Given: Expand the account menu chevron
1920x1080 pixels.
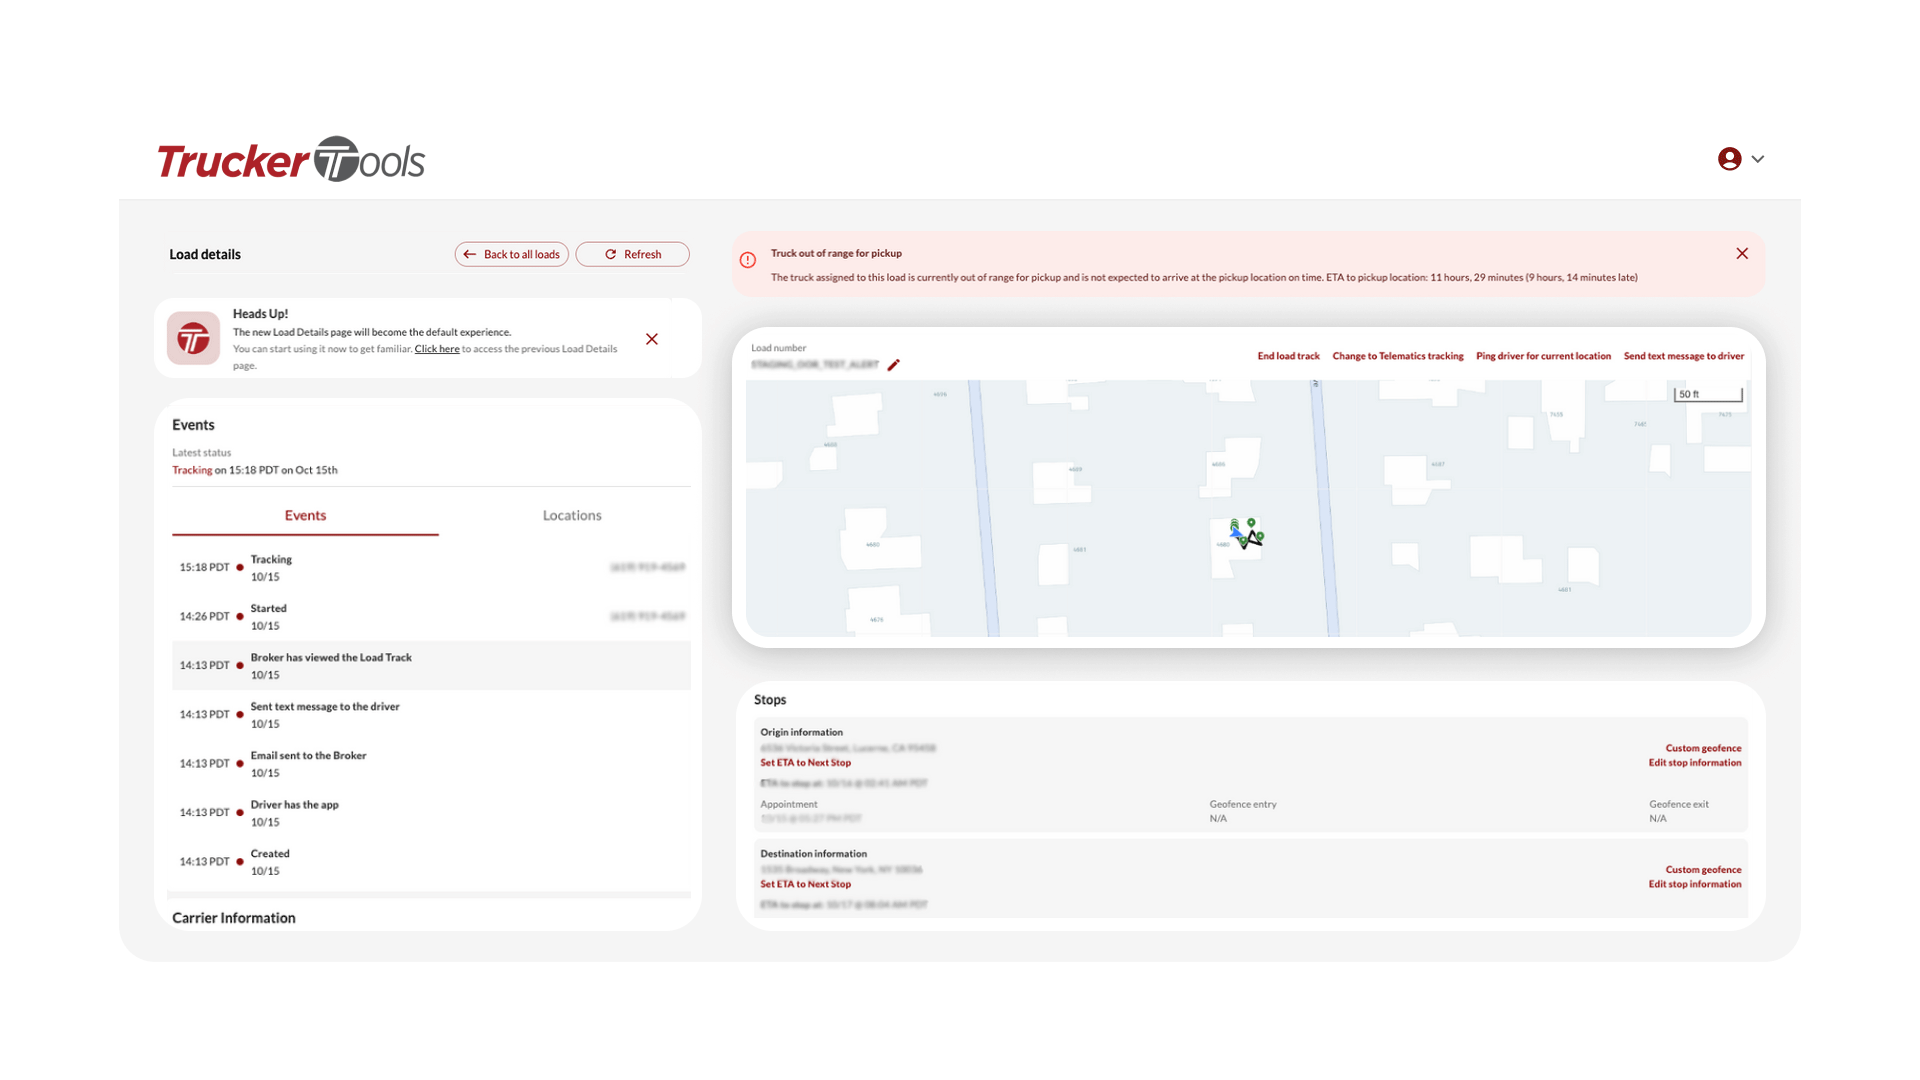Looking at the screenshot, I should pyautogui.click(x=1758, y=159).
